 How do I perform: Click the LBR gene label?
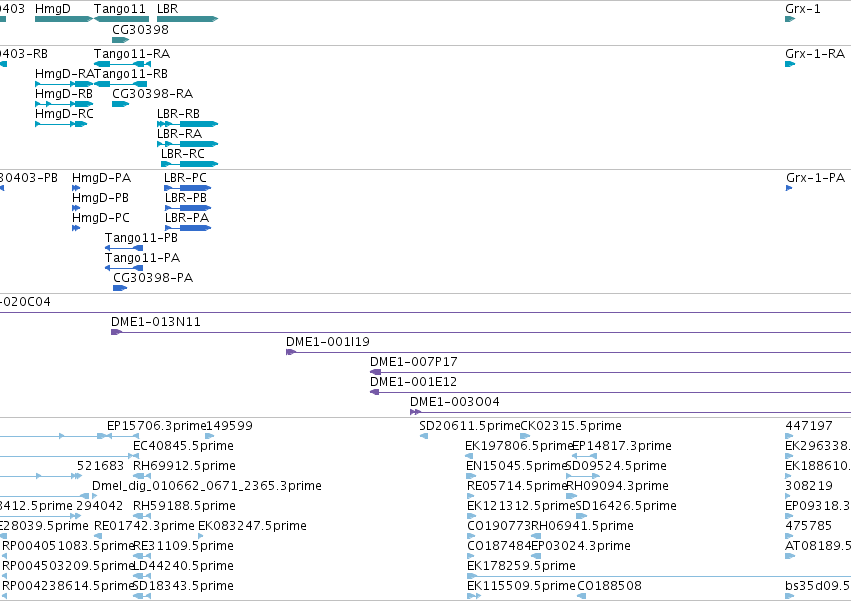click(x=167, y=9)
